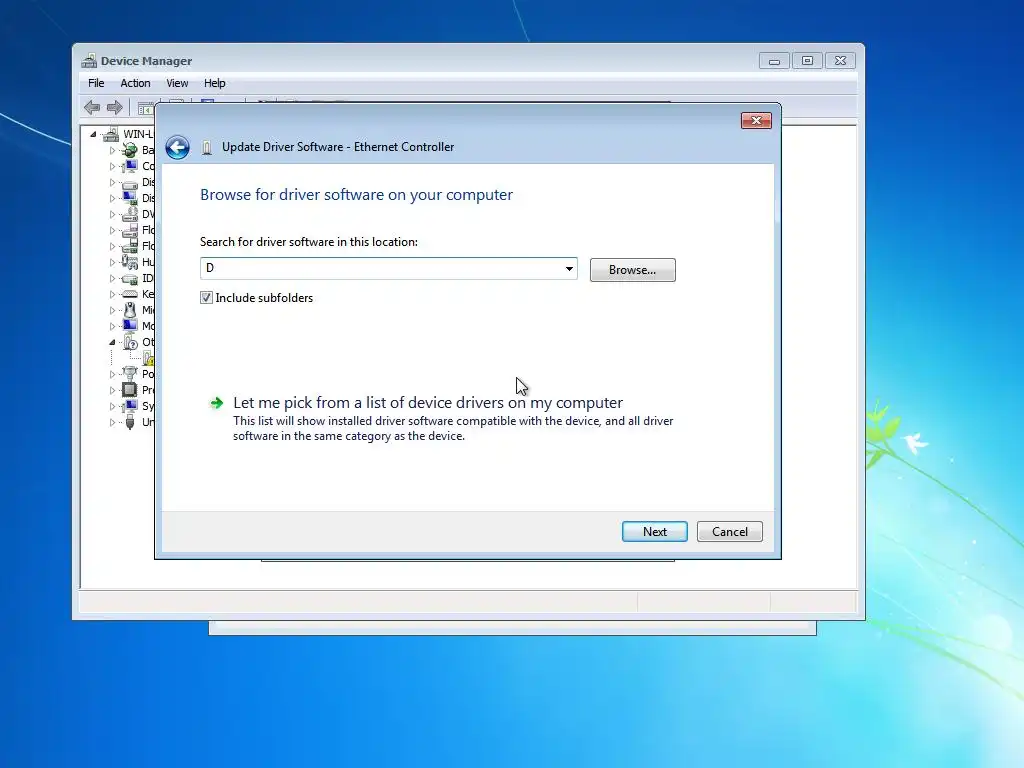
Task: Uncheck the Include subfolders checkbox
Action: (206, 298)
